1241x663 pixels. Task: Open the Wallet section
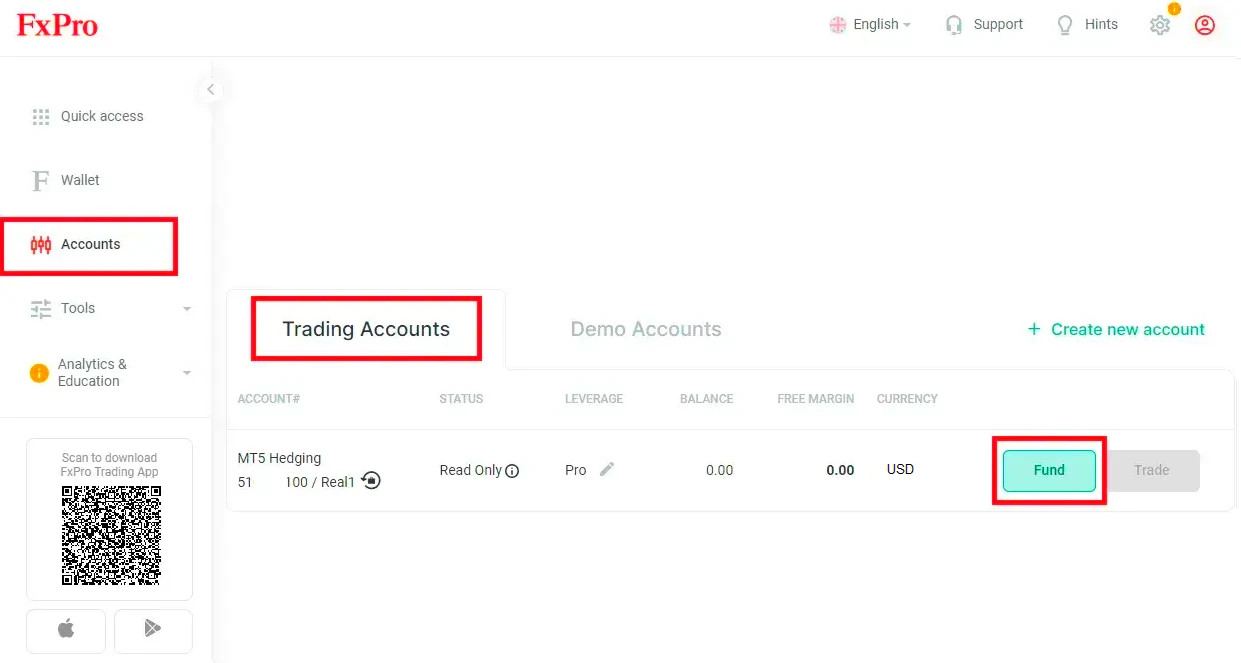80,180
